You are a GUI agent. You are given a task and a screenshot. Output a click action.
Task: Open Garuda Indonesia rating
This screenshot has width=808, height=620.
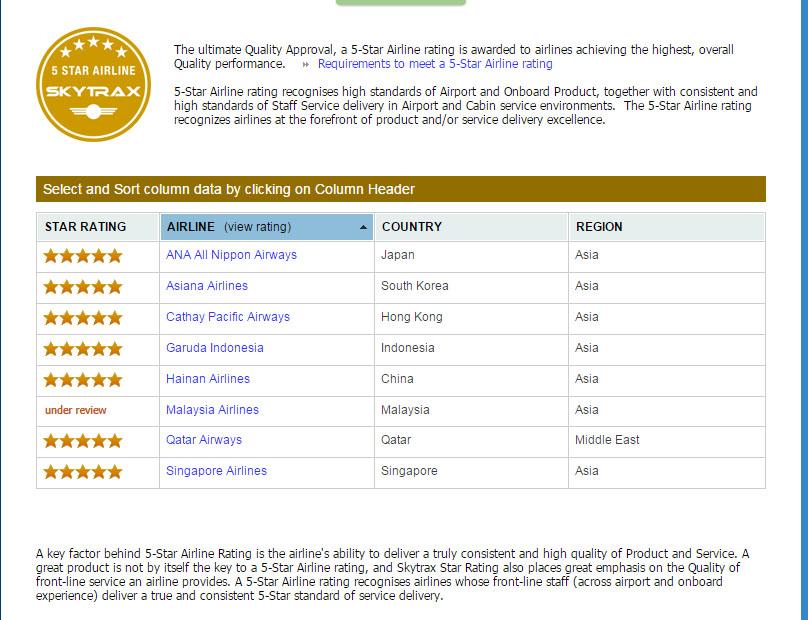point(214,348)
